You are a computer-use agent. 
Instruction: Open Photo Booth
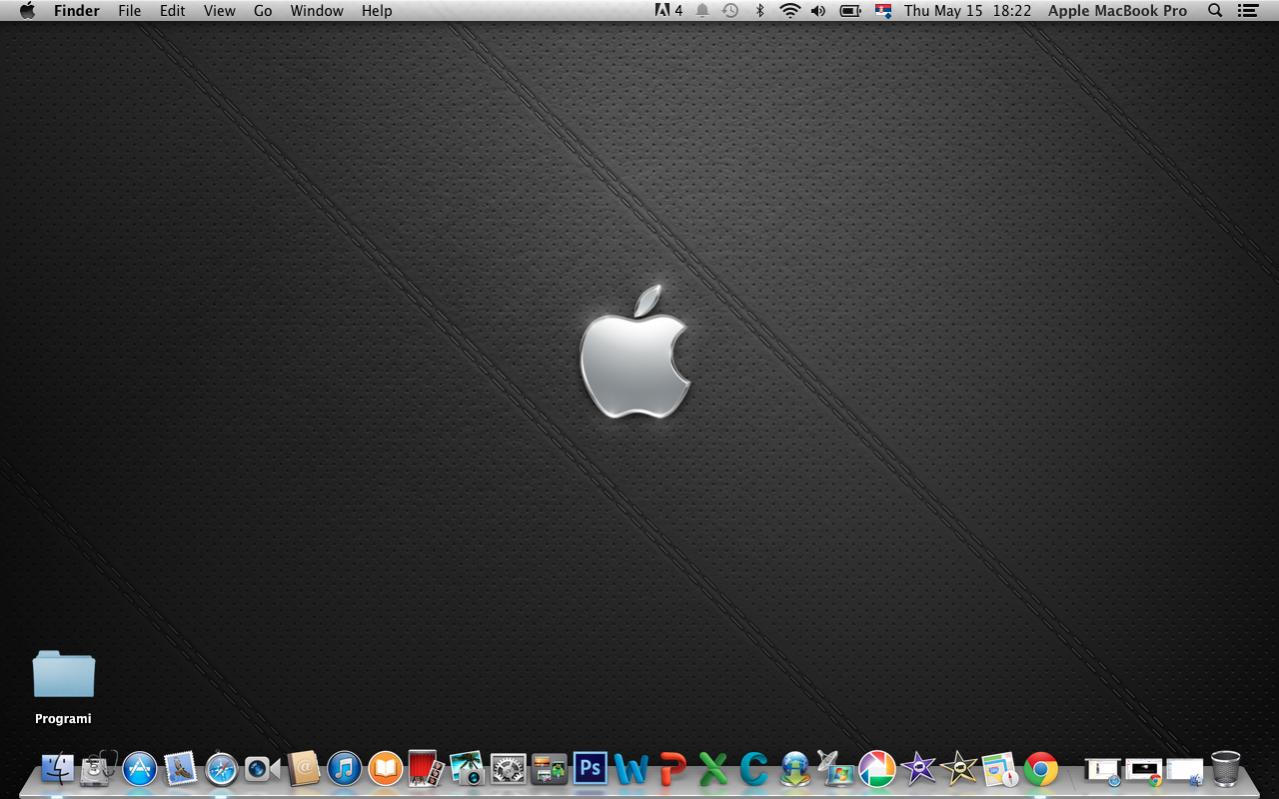(x=424, y=770)
